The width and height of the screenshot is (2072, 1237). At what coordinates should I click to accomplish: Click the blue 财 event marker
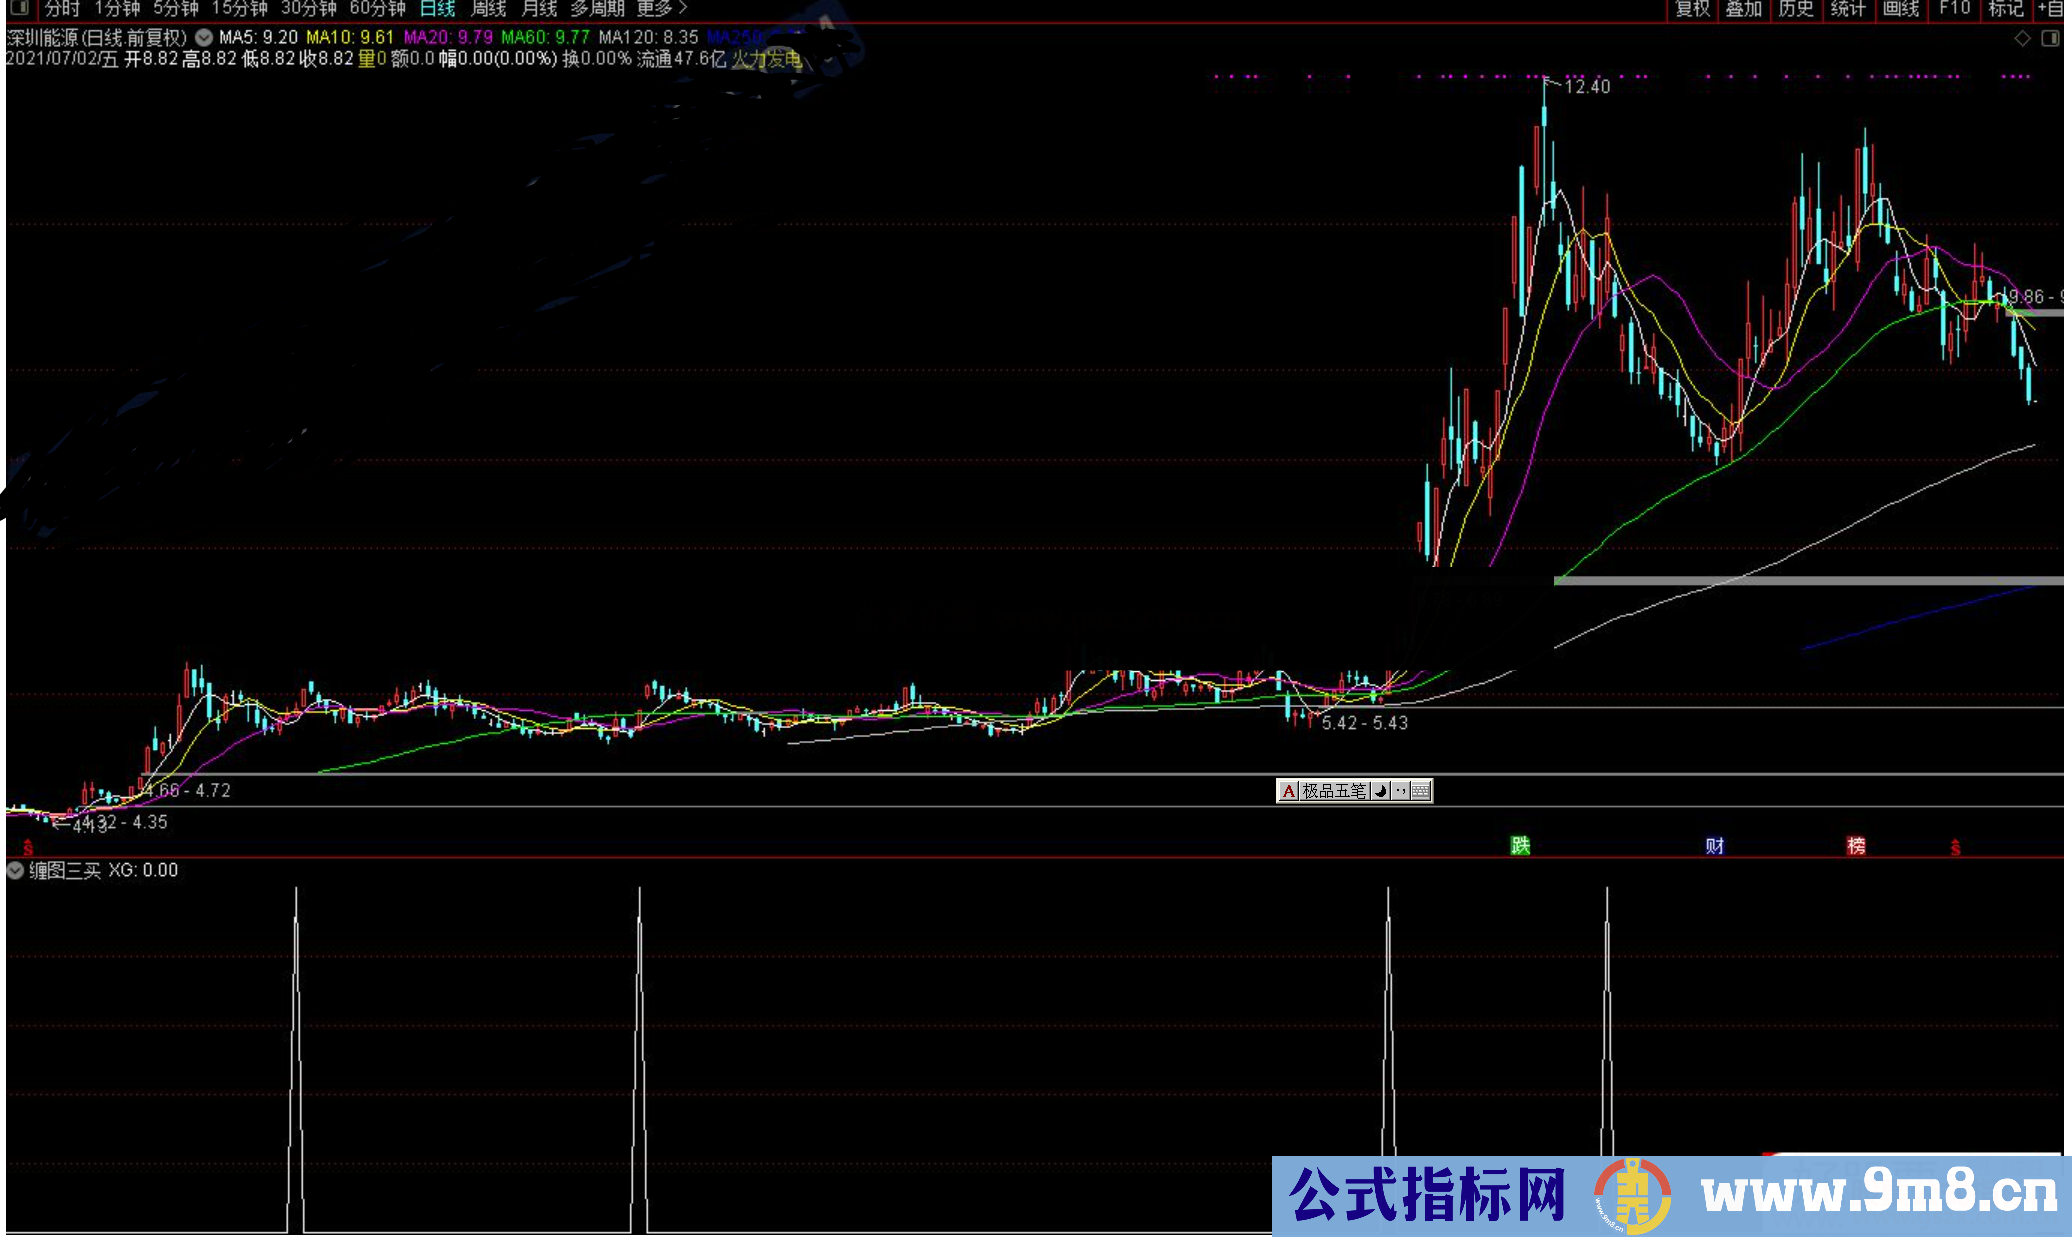click(1715, 846)
